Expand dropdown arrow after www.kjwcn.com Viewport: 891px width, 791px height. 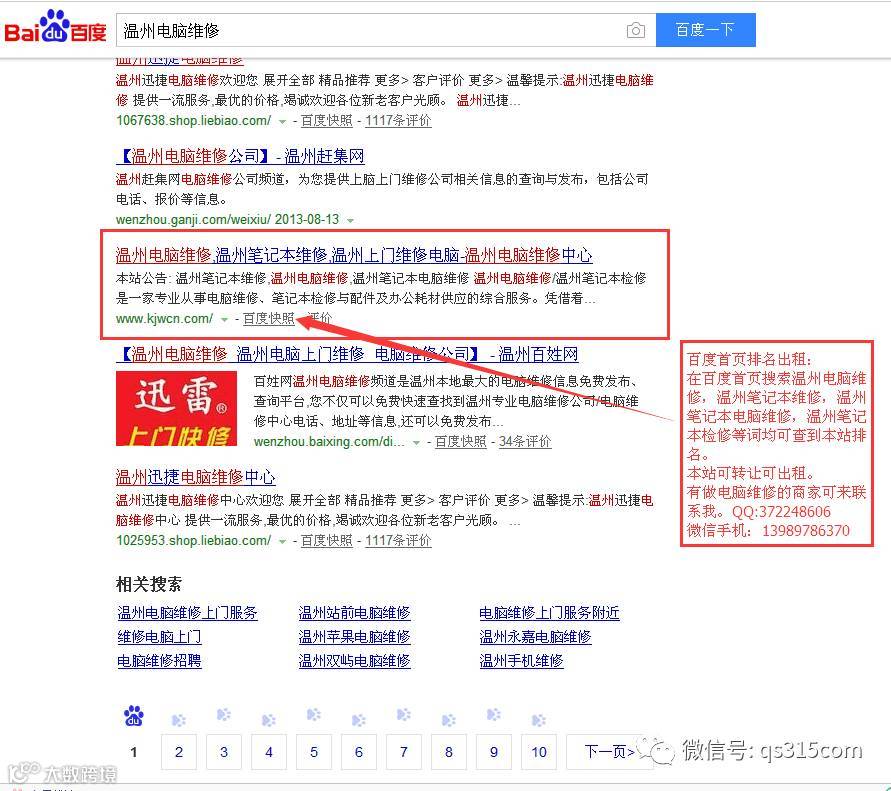coord(224,320)
